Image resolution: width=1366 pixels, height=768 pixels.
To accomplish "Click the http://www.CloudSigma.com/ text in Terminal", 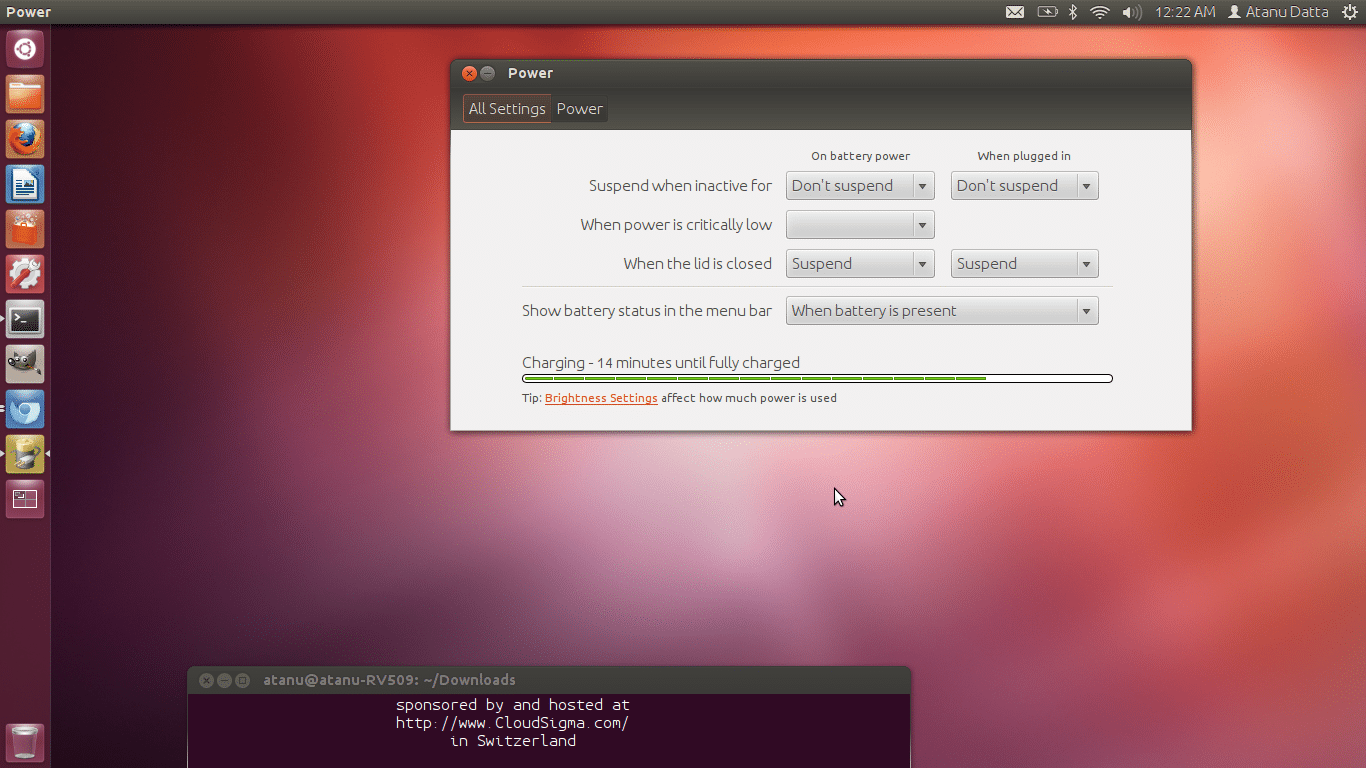I will pyautogui.click(x=512, y=723).
